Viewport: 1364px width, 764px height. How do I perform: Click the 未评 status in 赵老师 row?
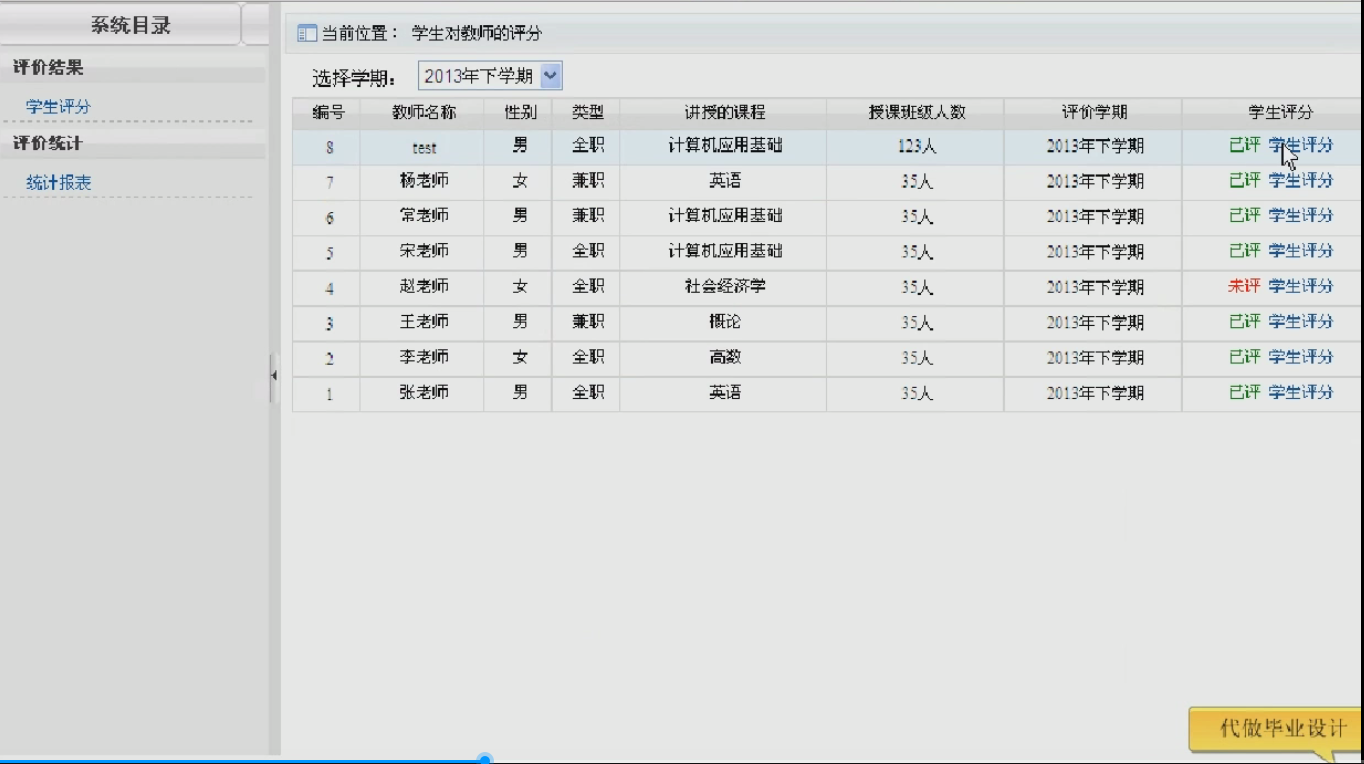[x=1244, y=287]
